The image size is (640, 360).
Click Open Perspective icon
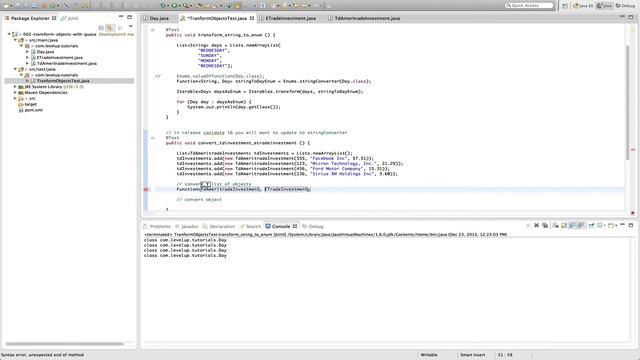565,6
